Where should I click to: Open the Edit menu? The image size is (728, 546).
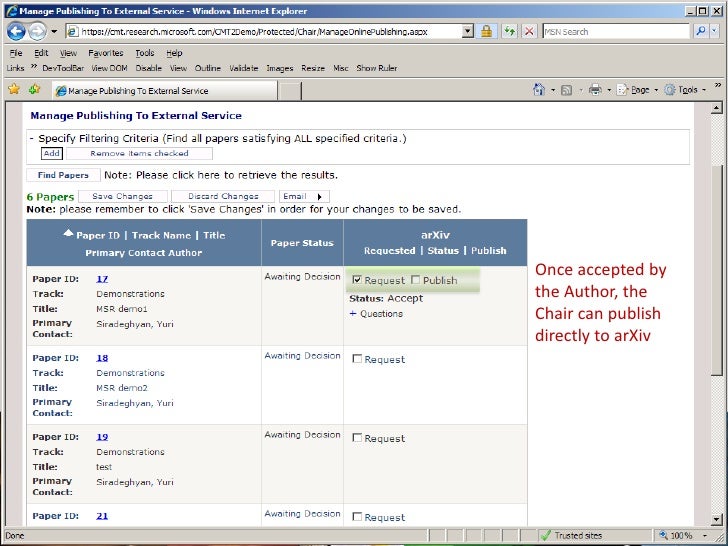41,53
